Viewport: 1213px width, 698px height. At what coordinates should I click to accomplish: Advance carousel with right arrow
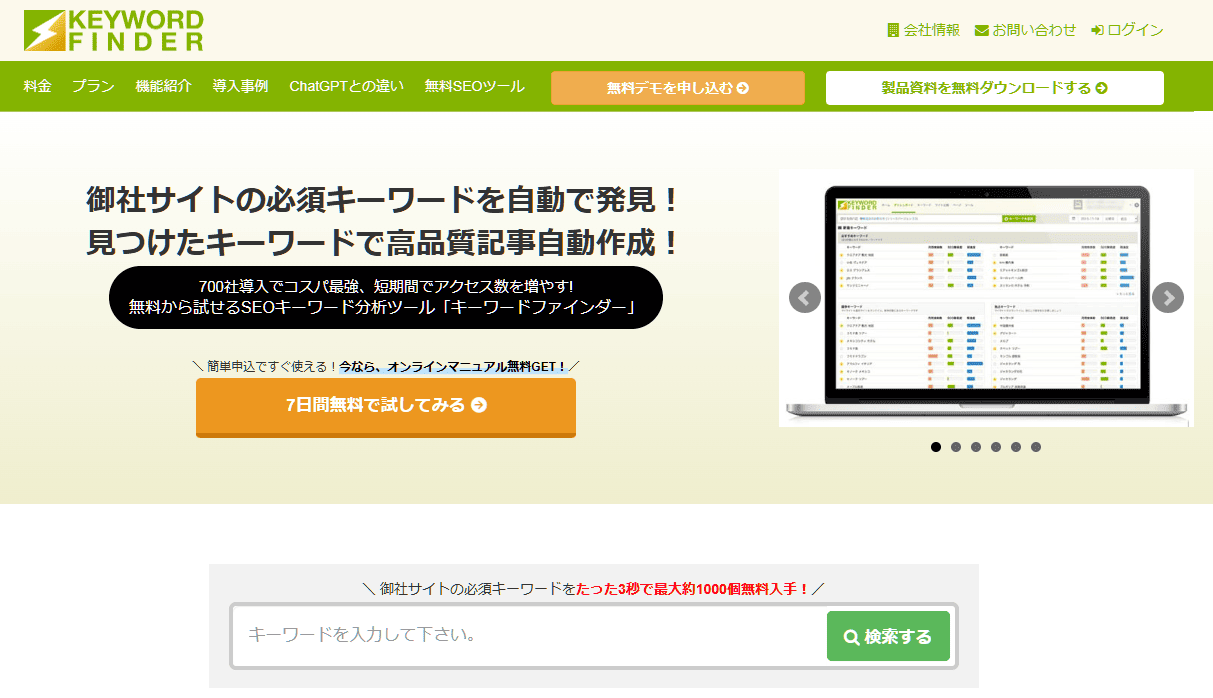(x=1167, y=298)
